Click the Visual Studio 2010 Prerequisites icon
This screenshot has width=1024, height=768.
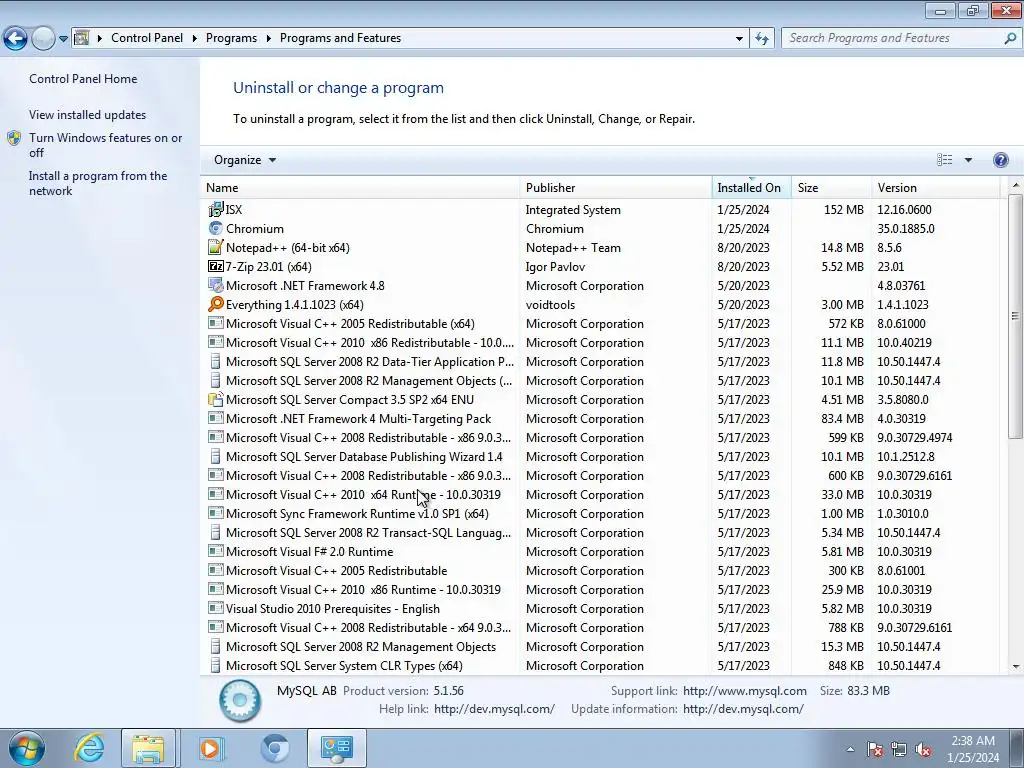[216, 608]
